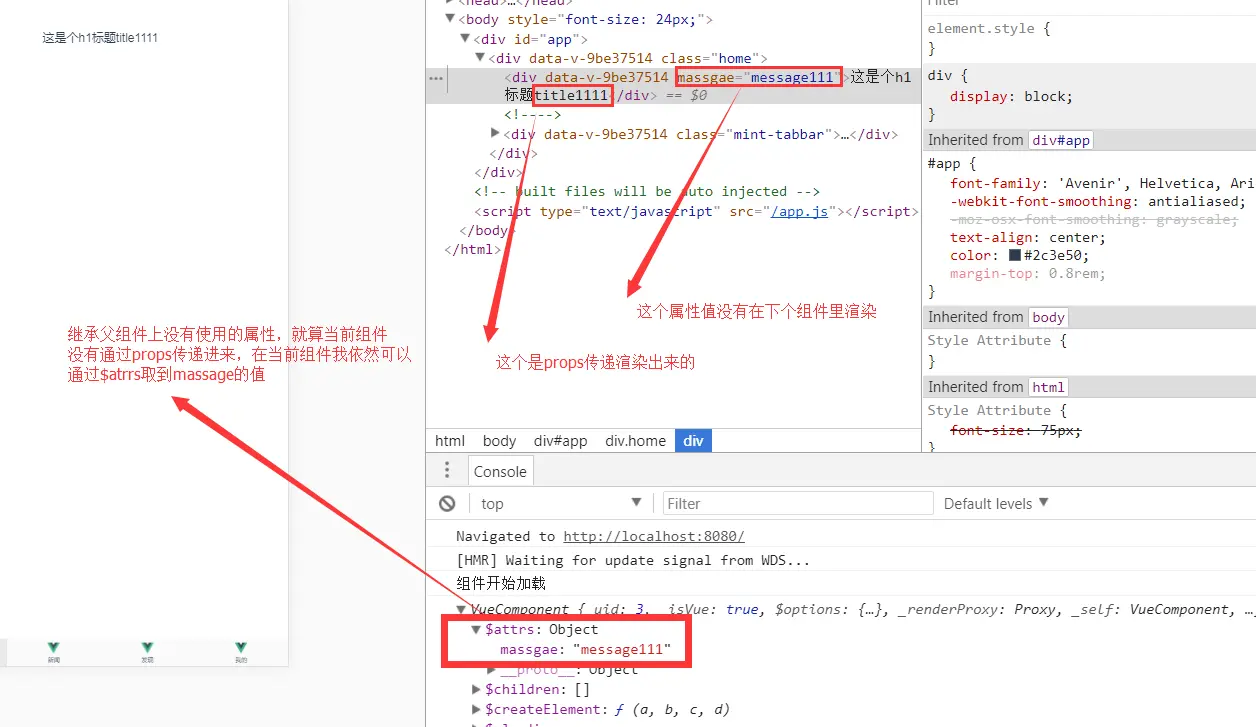1256x727 pixels.
Task: Click the [HMR] Waiting for update signal message
Action: [x=633, y=561]
